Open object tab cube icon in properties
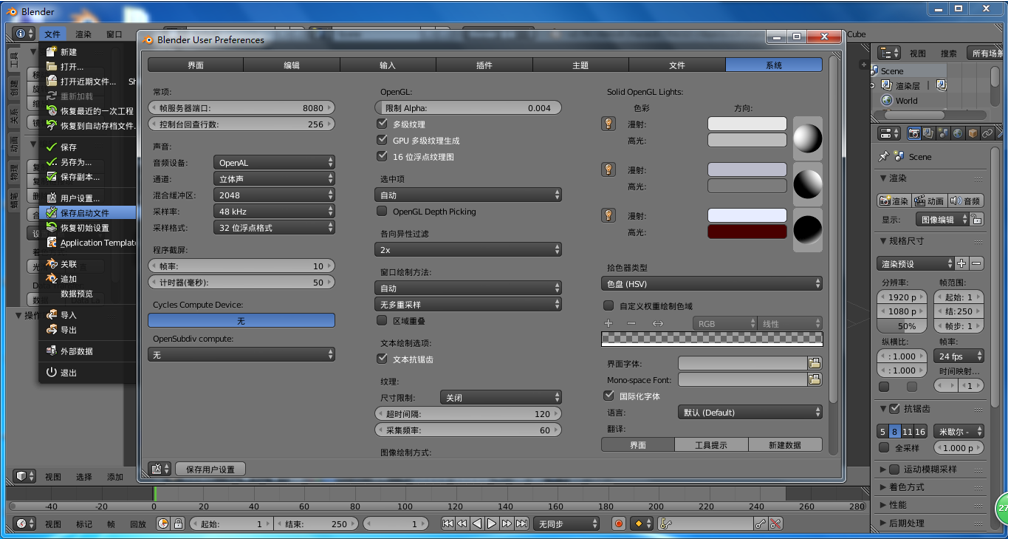 point(972,133)
